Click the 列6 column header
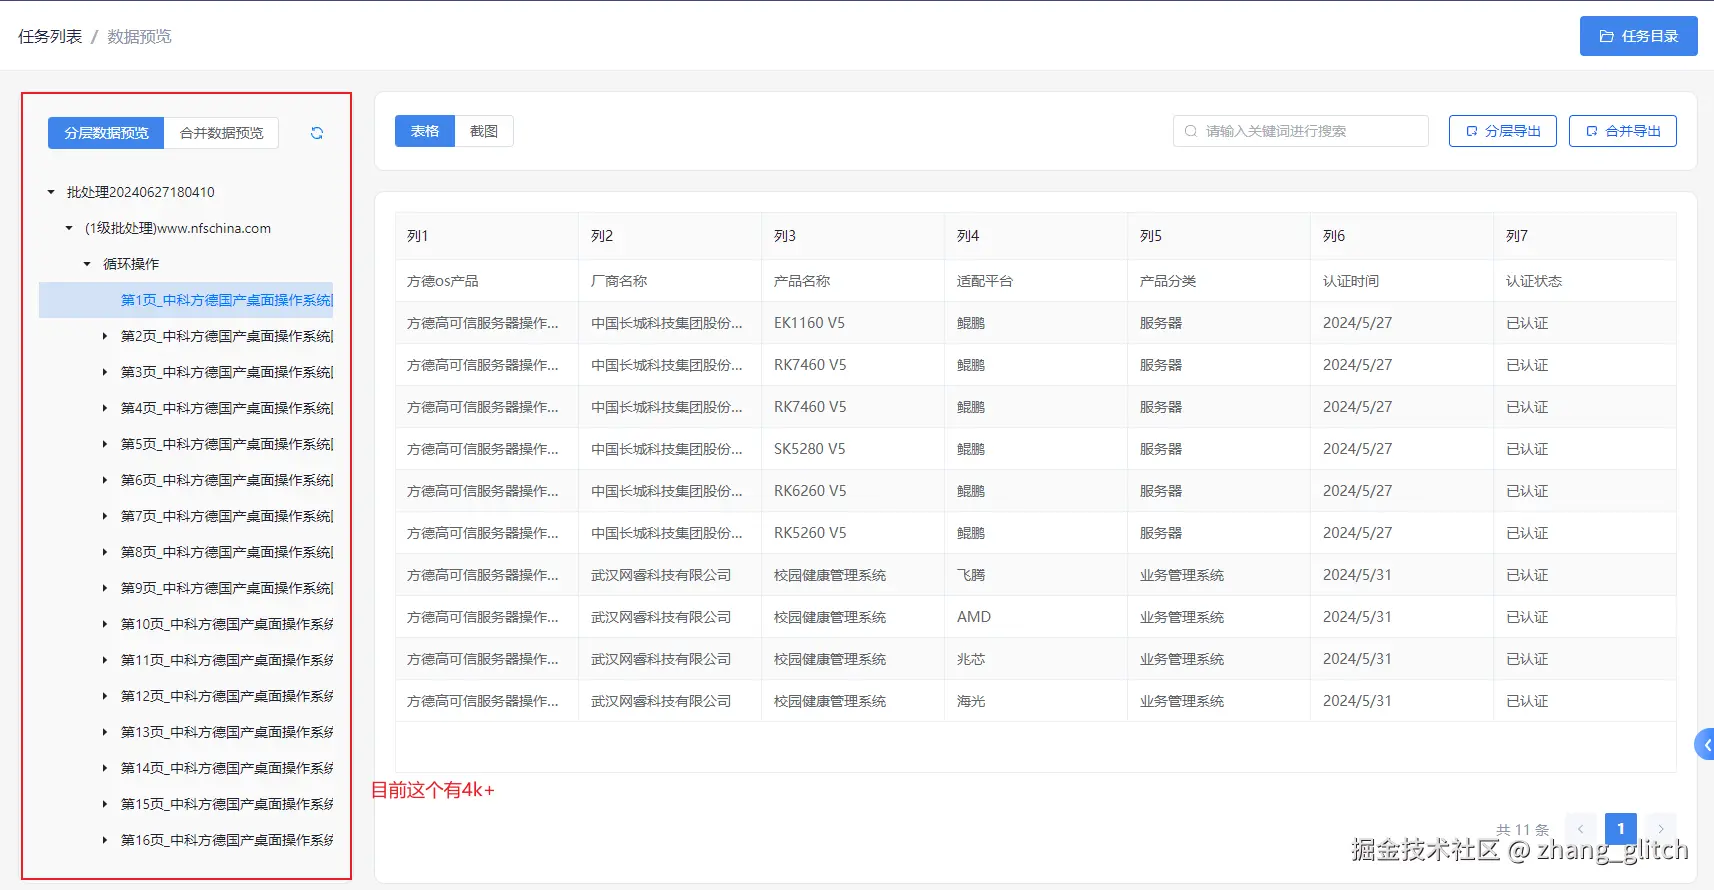This screenshot has height=890, width=1714. coord(1402,236)
